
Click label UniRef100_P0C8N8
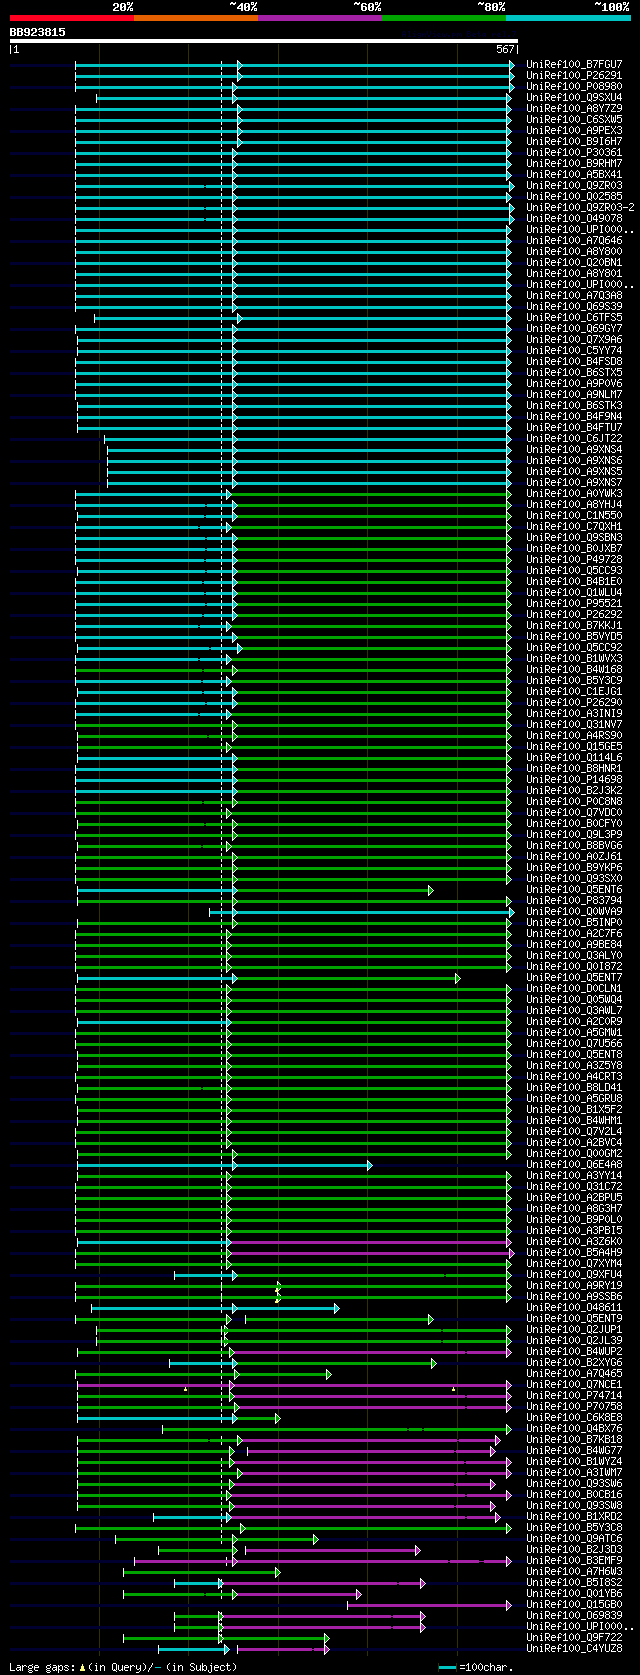tap(574, 801)
